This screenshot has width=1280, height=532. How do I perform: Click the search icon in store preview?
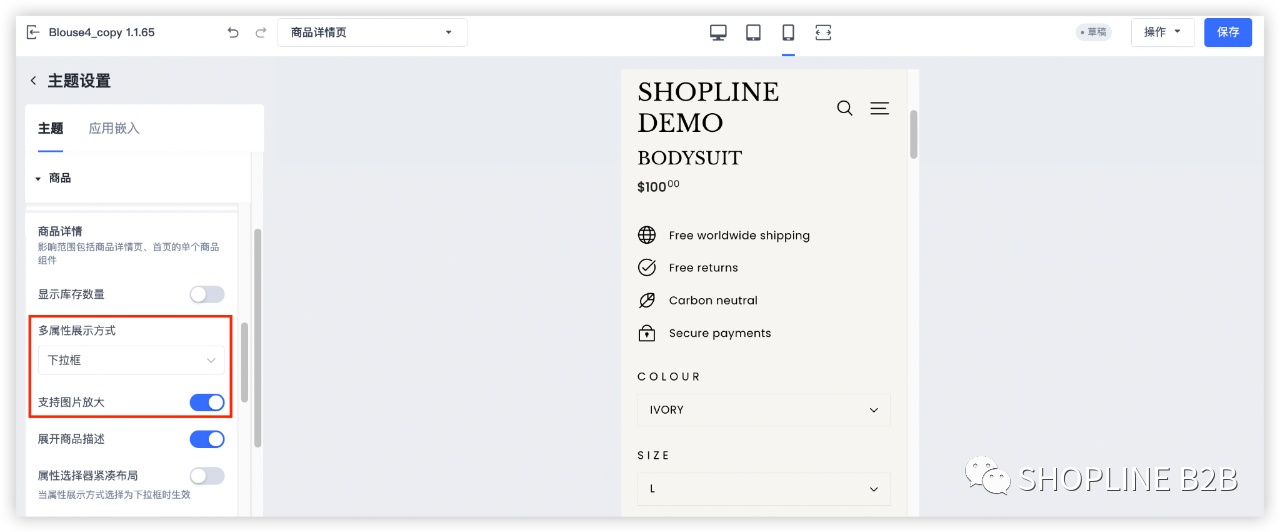point(845,108)
